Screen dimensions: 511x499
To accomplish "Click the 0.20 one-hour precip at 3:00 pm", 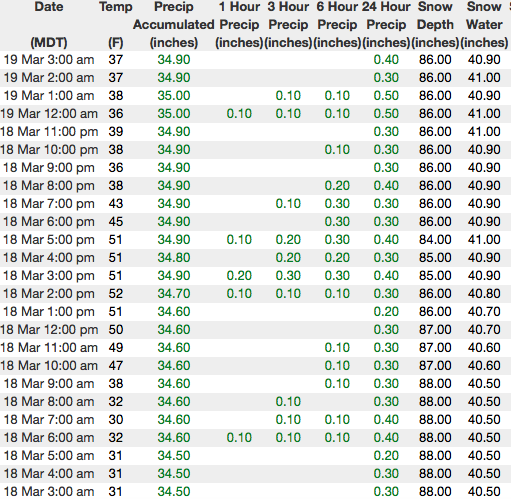I will (239, 276).
